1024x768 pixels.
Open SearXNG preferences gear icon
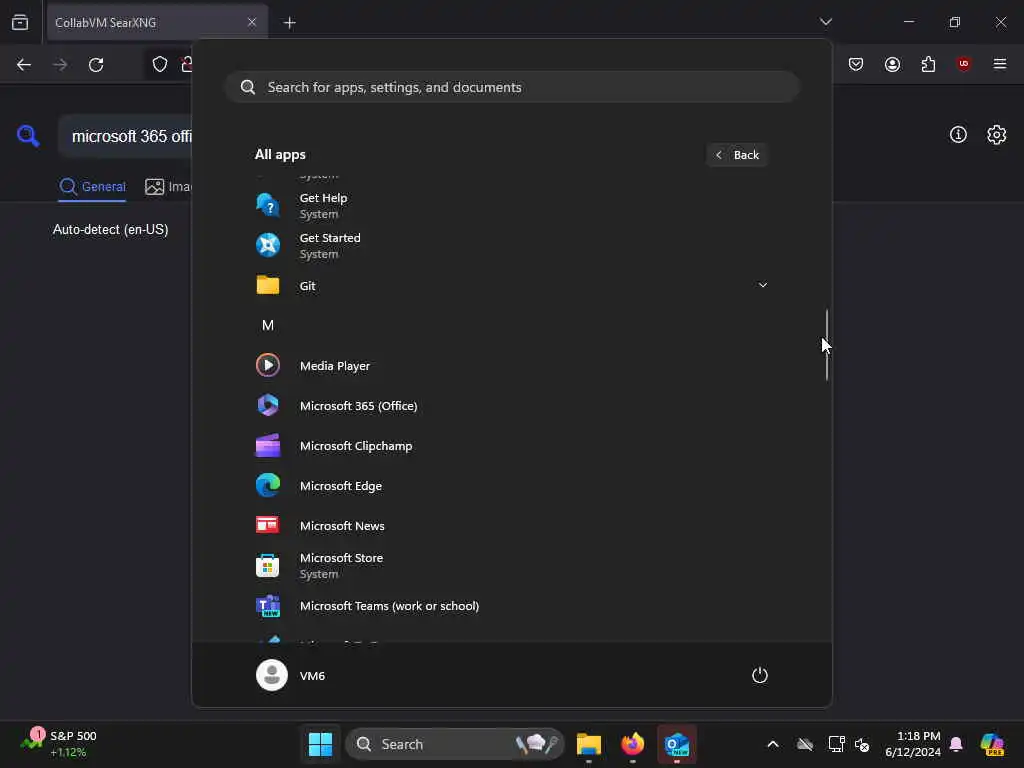997,135
